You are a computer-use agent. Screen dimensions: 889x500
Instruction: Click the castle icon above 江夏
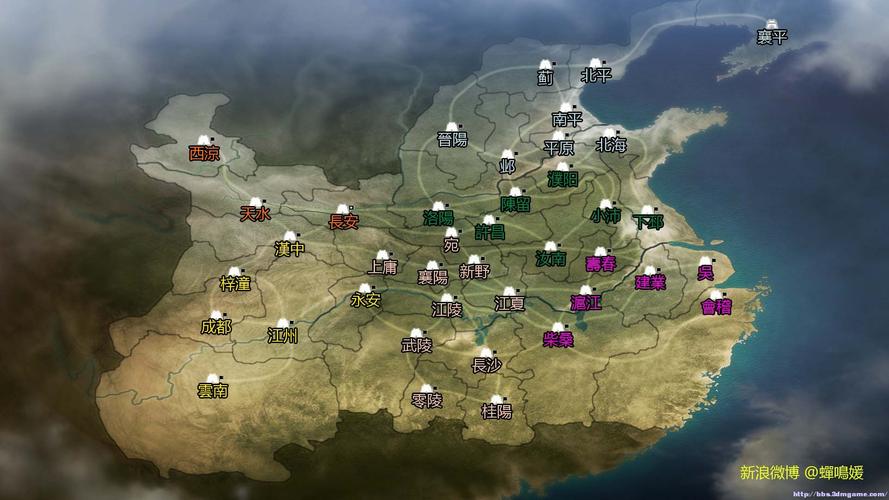pos(509,291)
